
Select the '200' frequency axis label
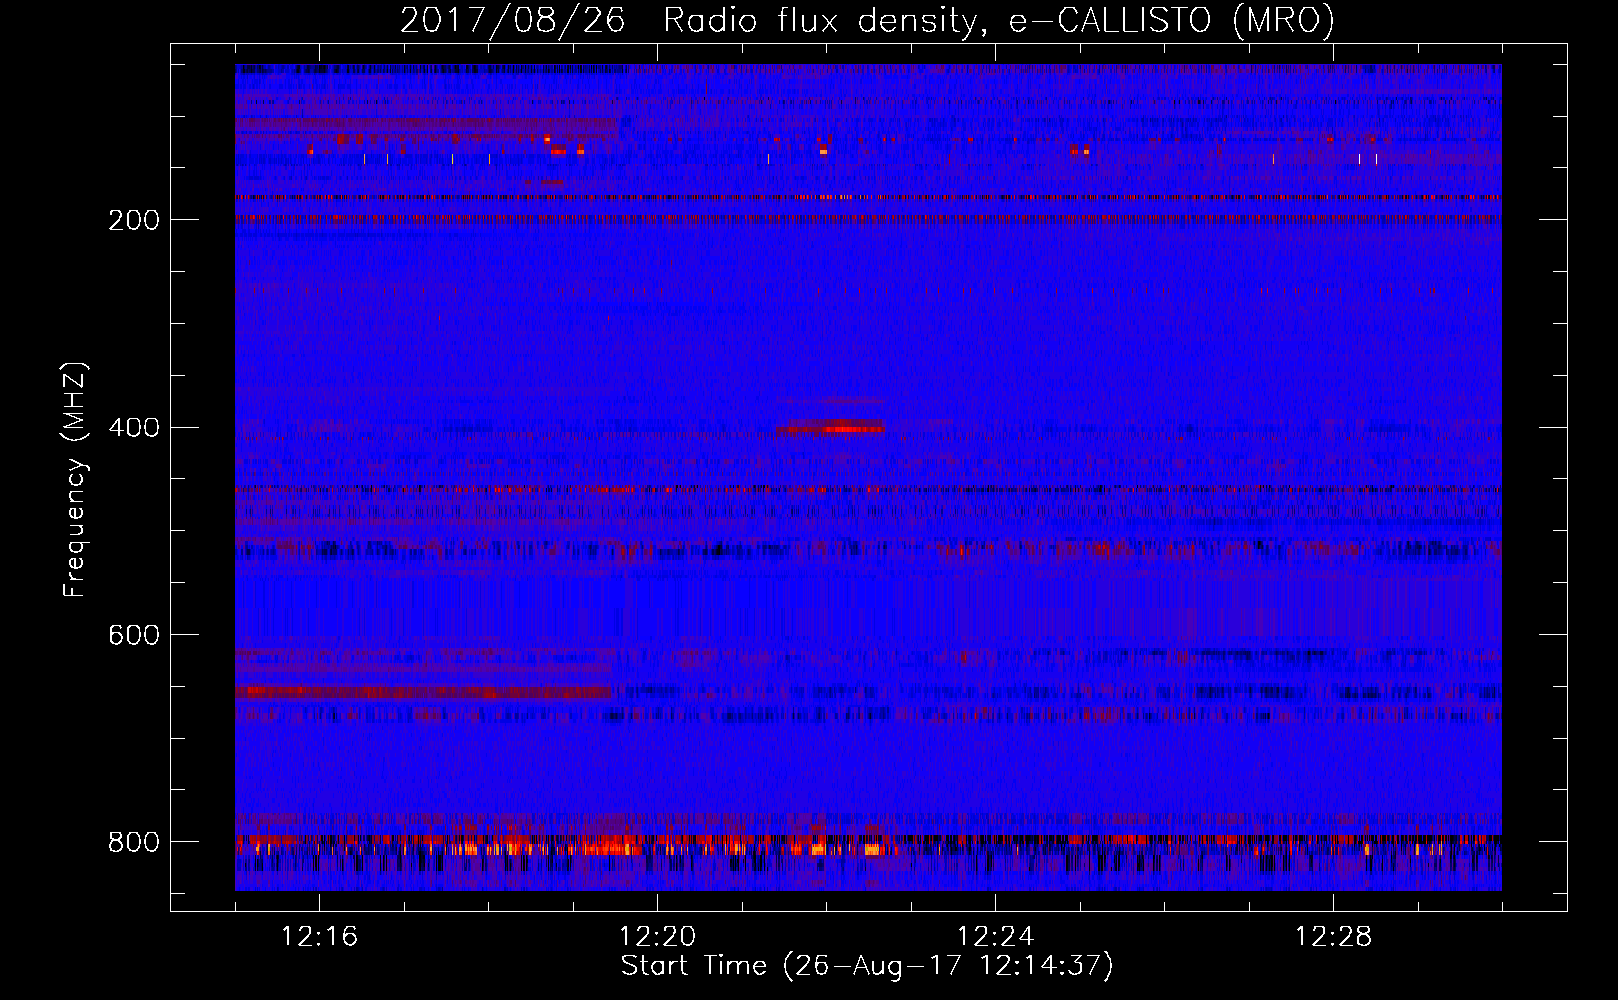134,220
